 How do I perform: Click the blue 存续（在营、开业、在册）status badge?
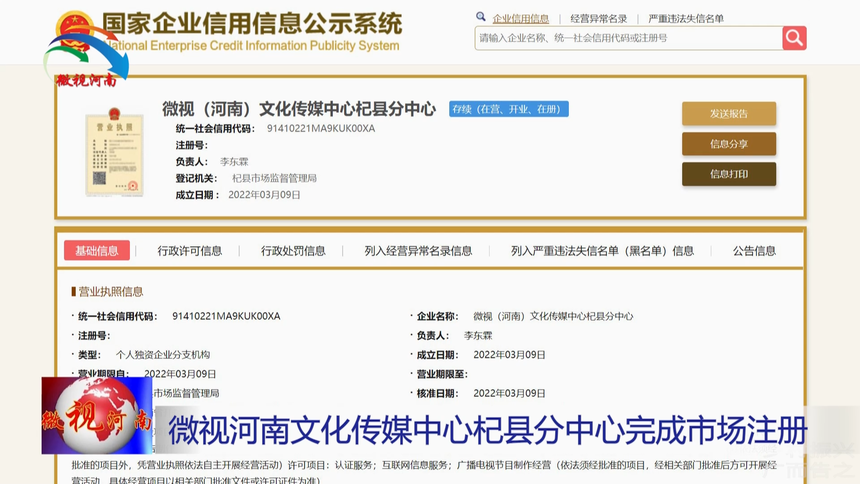coord(508,109)
